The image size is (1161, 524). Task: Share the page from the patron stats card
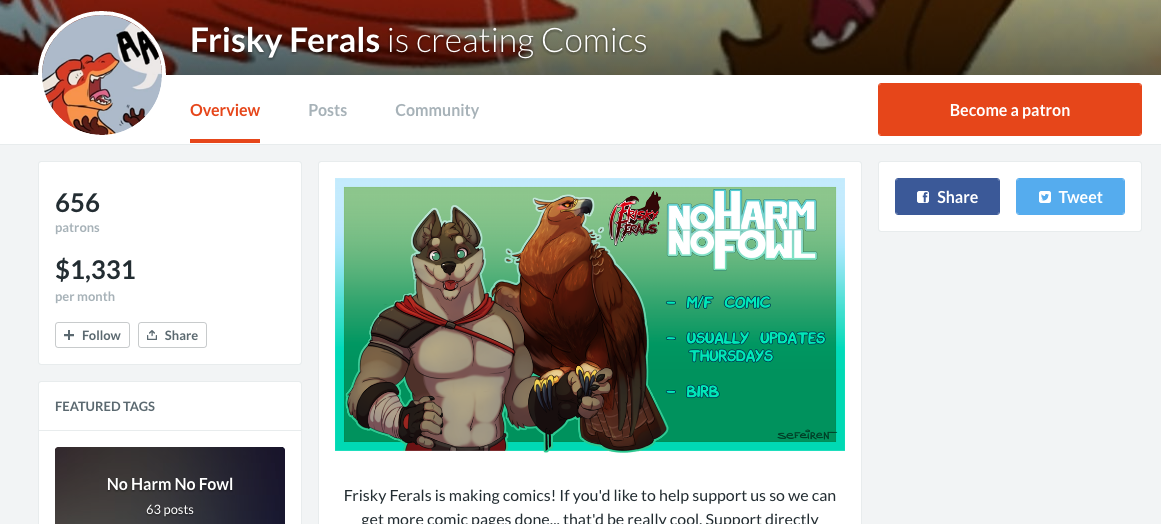(173, 335)
